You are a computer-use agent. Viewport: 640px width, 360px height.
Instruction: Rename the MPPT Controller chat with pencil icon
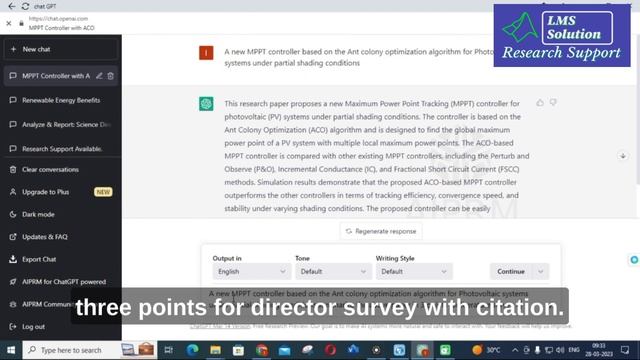point(99,76)
